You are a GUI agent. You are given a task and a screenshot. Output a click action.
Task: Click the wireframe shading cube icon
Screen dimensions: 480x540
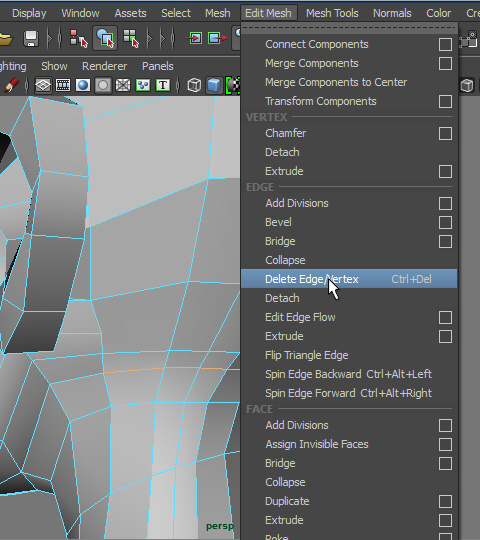tap(194, 85)
